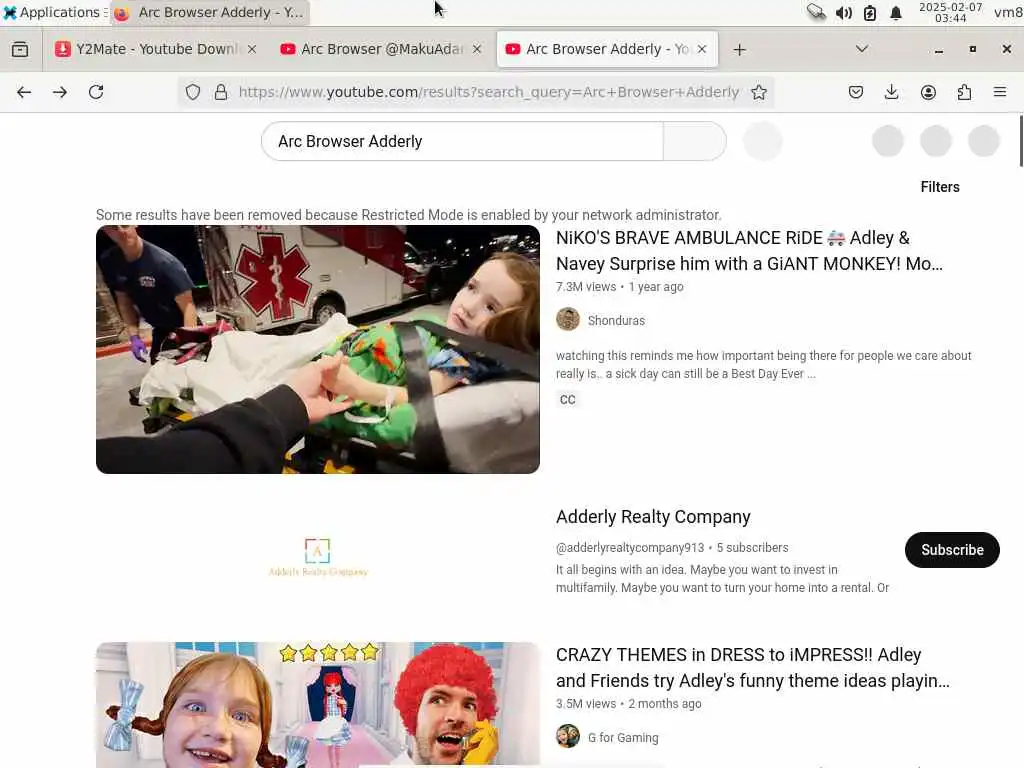
Task: Open the NiKO'S BRAVE AMBULANCE RiDE title
Action: click(x=749, y=251)
